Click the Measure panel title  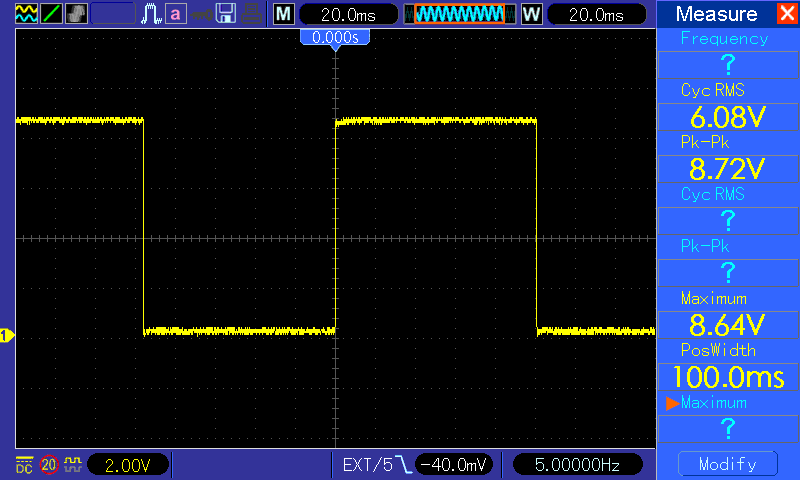click(x=716, y=14)
